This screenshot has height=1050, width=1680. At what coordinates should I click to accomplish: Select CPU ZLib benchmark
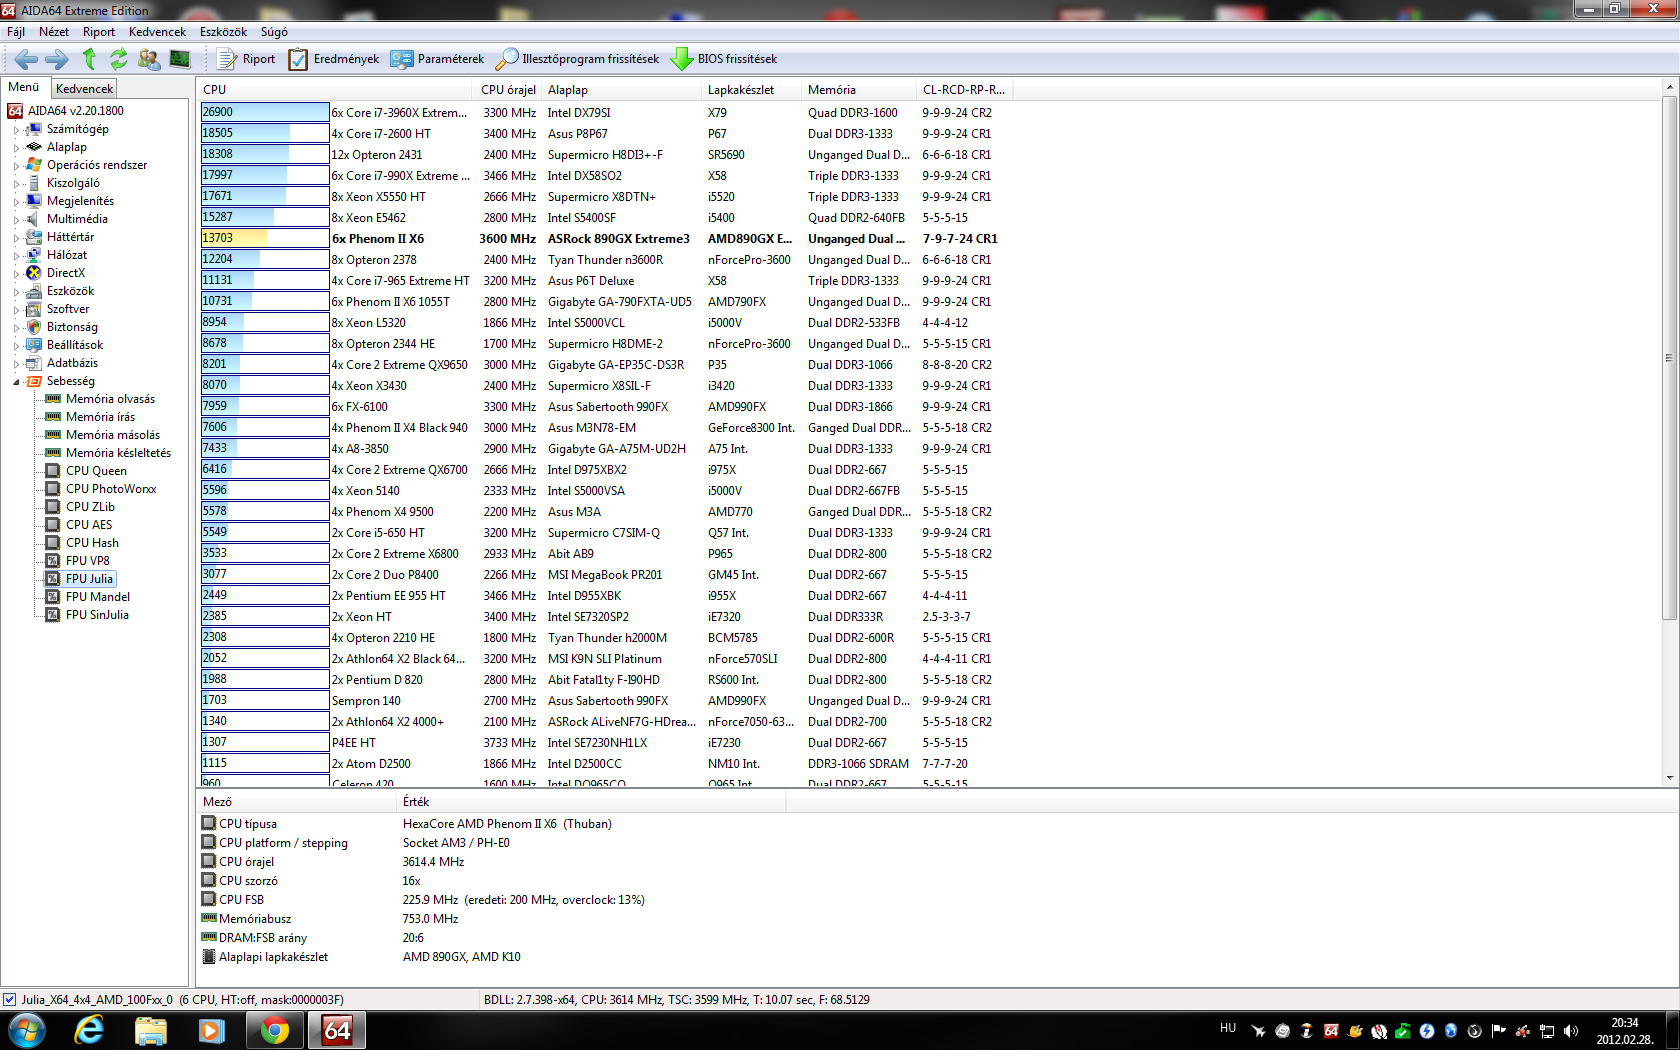pos(90,507)
